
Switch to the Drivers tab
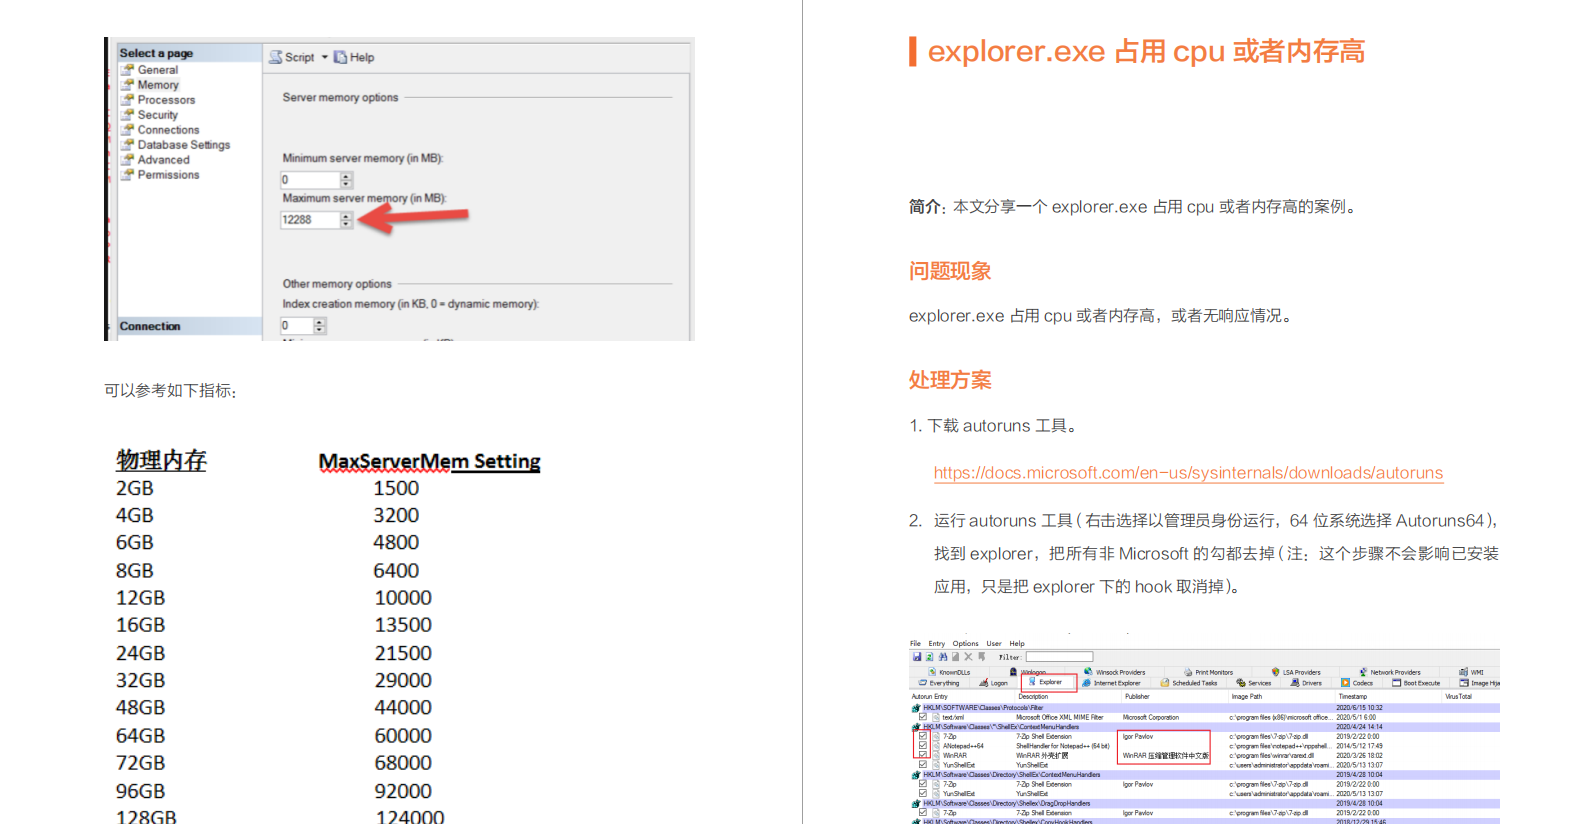coord(1306,683)
